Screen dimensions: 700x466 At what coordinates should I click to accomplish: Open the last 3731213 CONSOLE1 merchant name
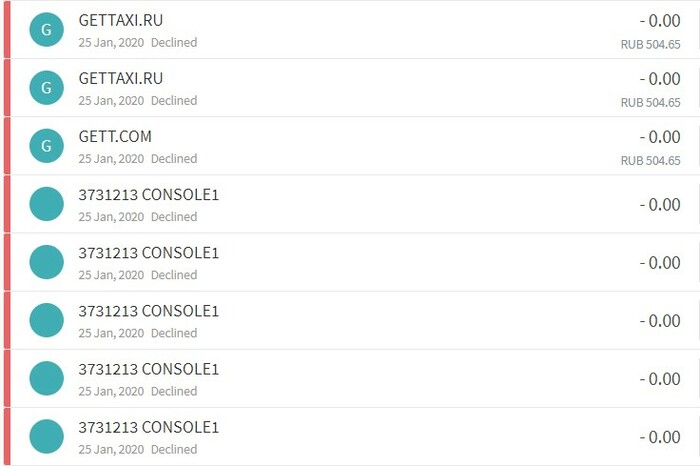[148, 427]
